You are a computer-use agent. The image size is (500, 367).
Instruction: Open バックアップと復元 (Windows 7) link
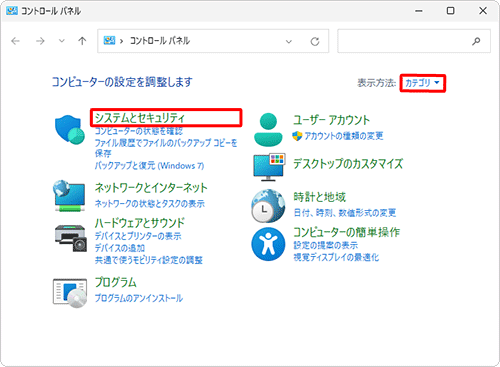[149, 165]
